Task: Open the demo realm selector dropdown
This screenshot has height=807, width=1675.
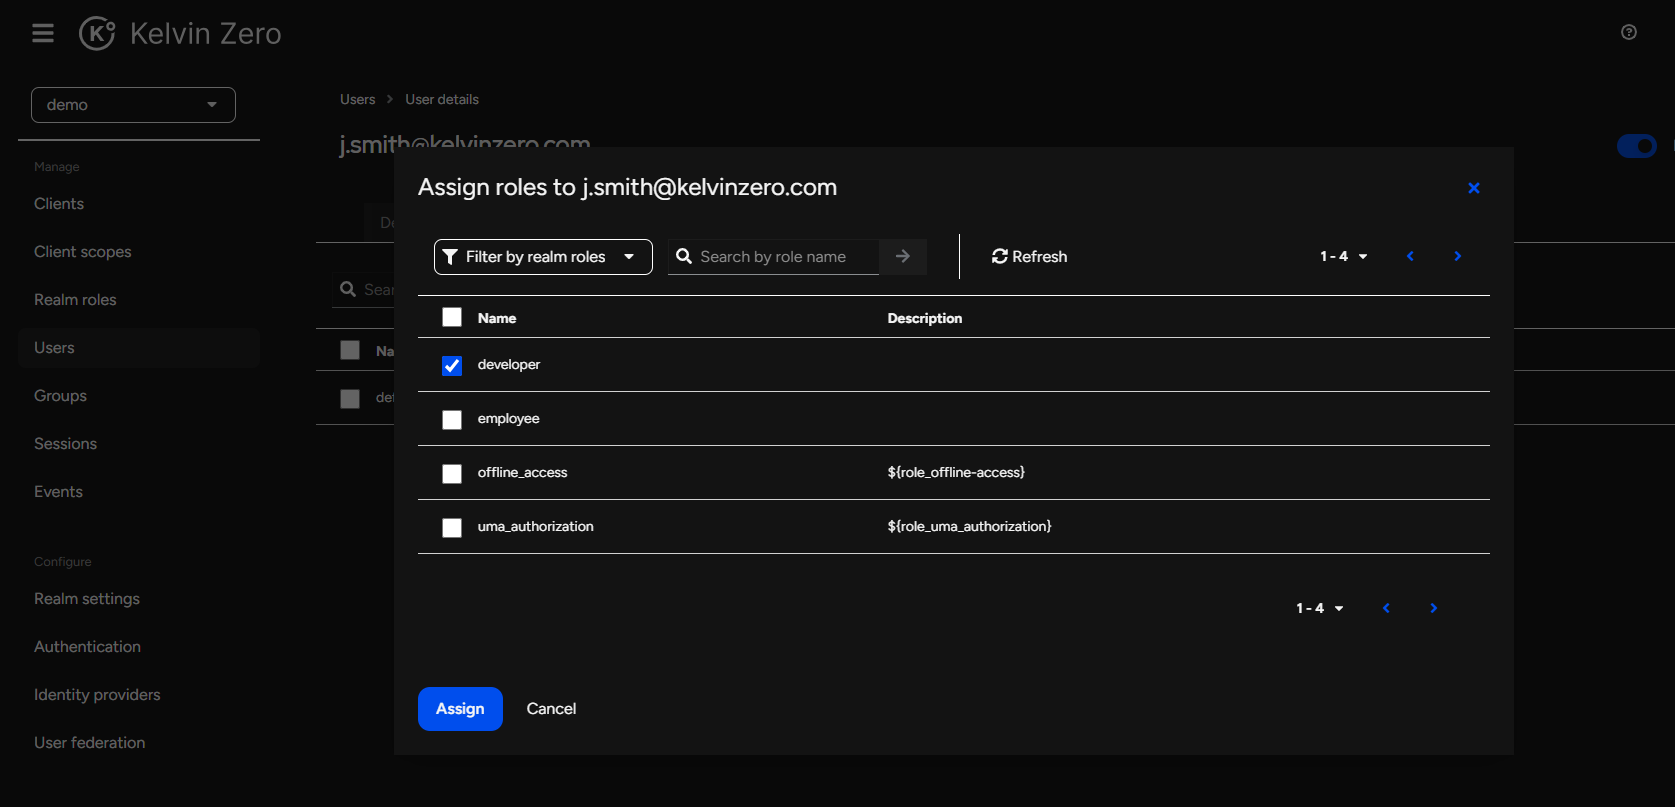Action: [x=133, y=105]
